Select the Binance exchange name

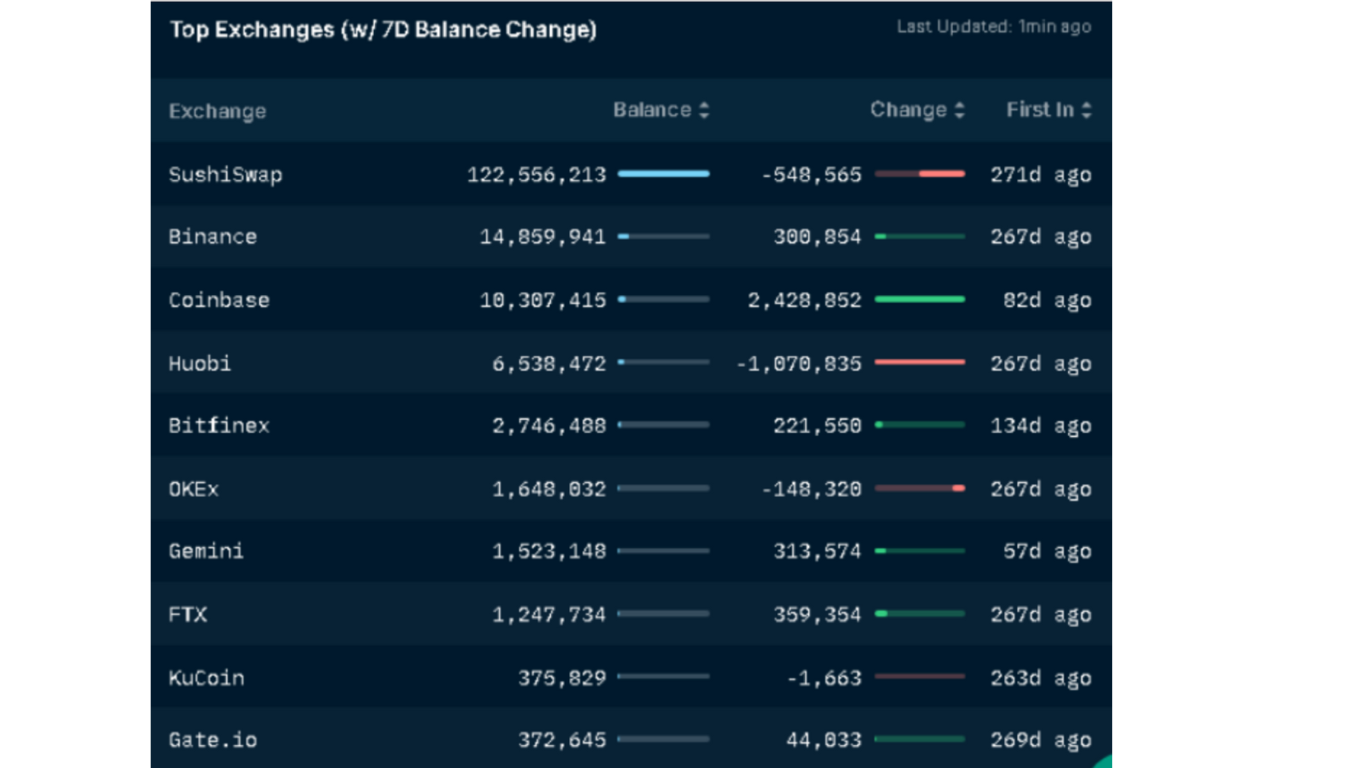click(212, 237)
